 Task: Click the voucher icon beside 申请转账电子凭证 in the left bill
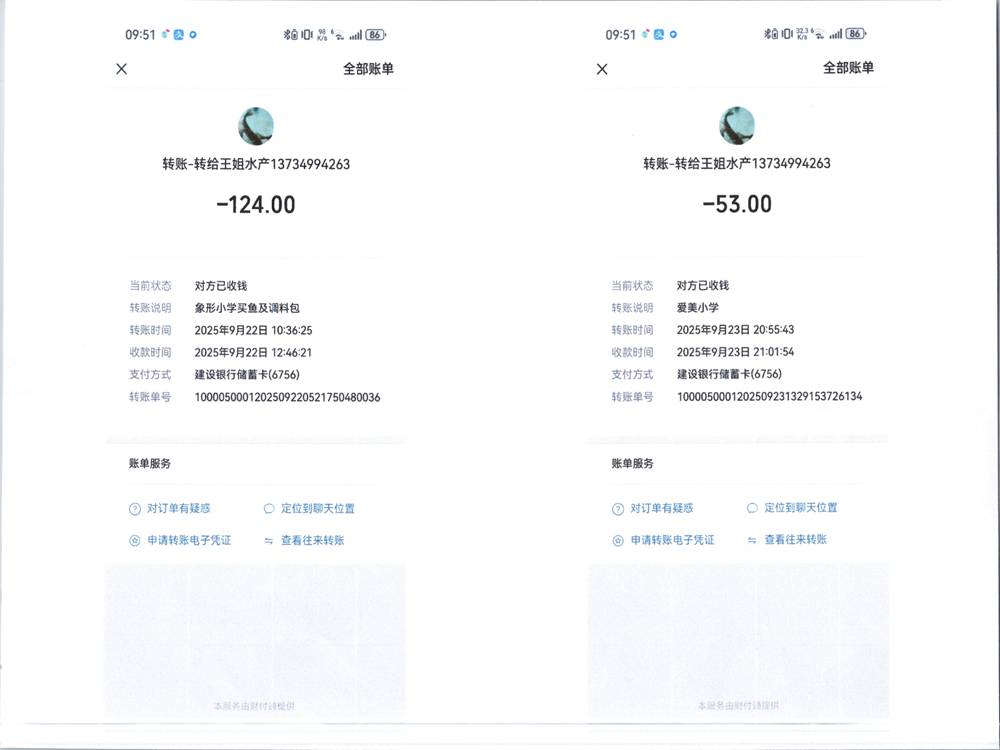point(135,541)
